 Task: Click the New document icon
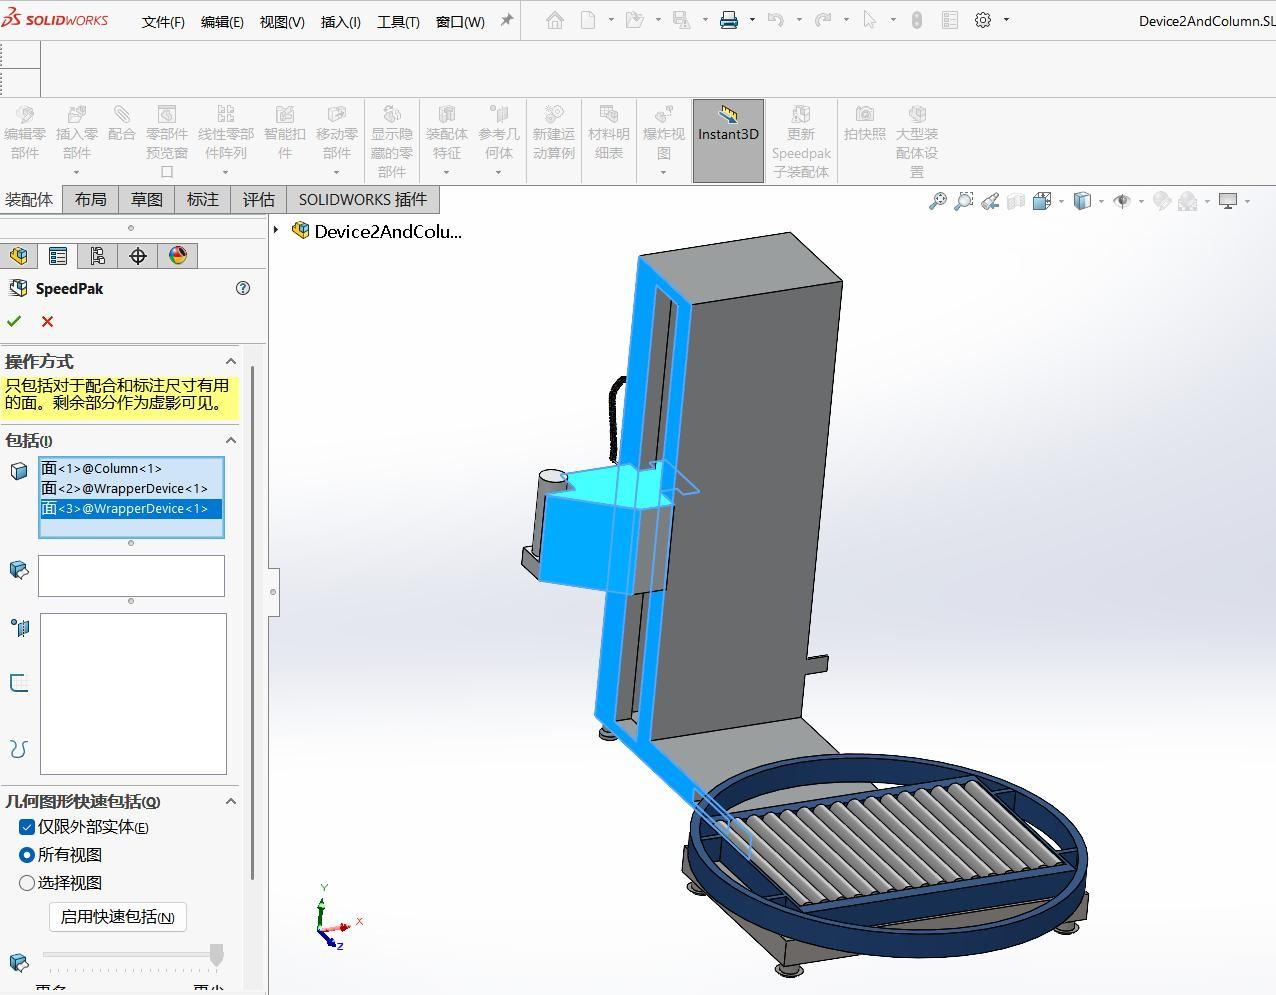(588, 20)
